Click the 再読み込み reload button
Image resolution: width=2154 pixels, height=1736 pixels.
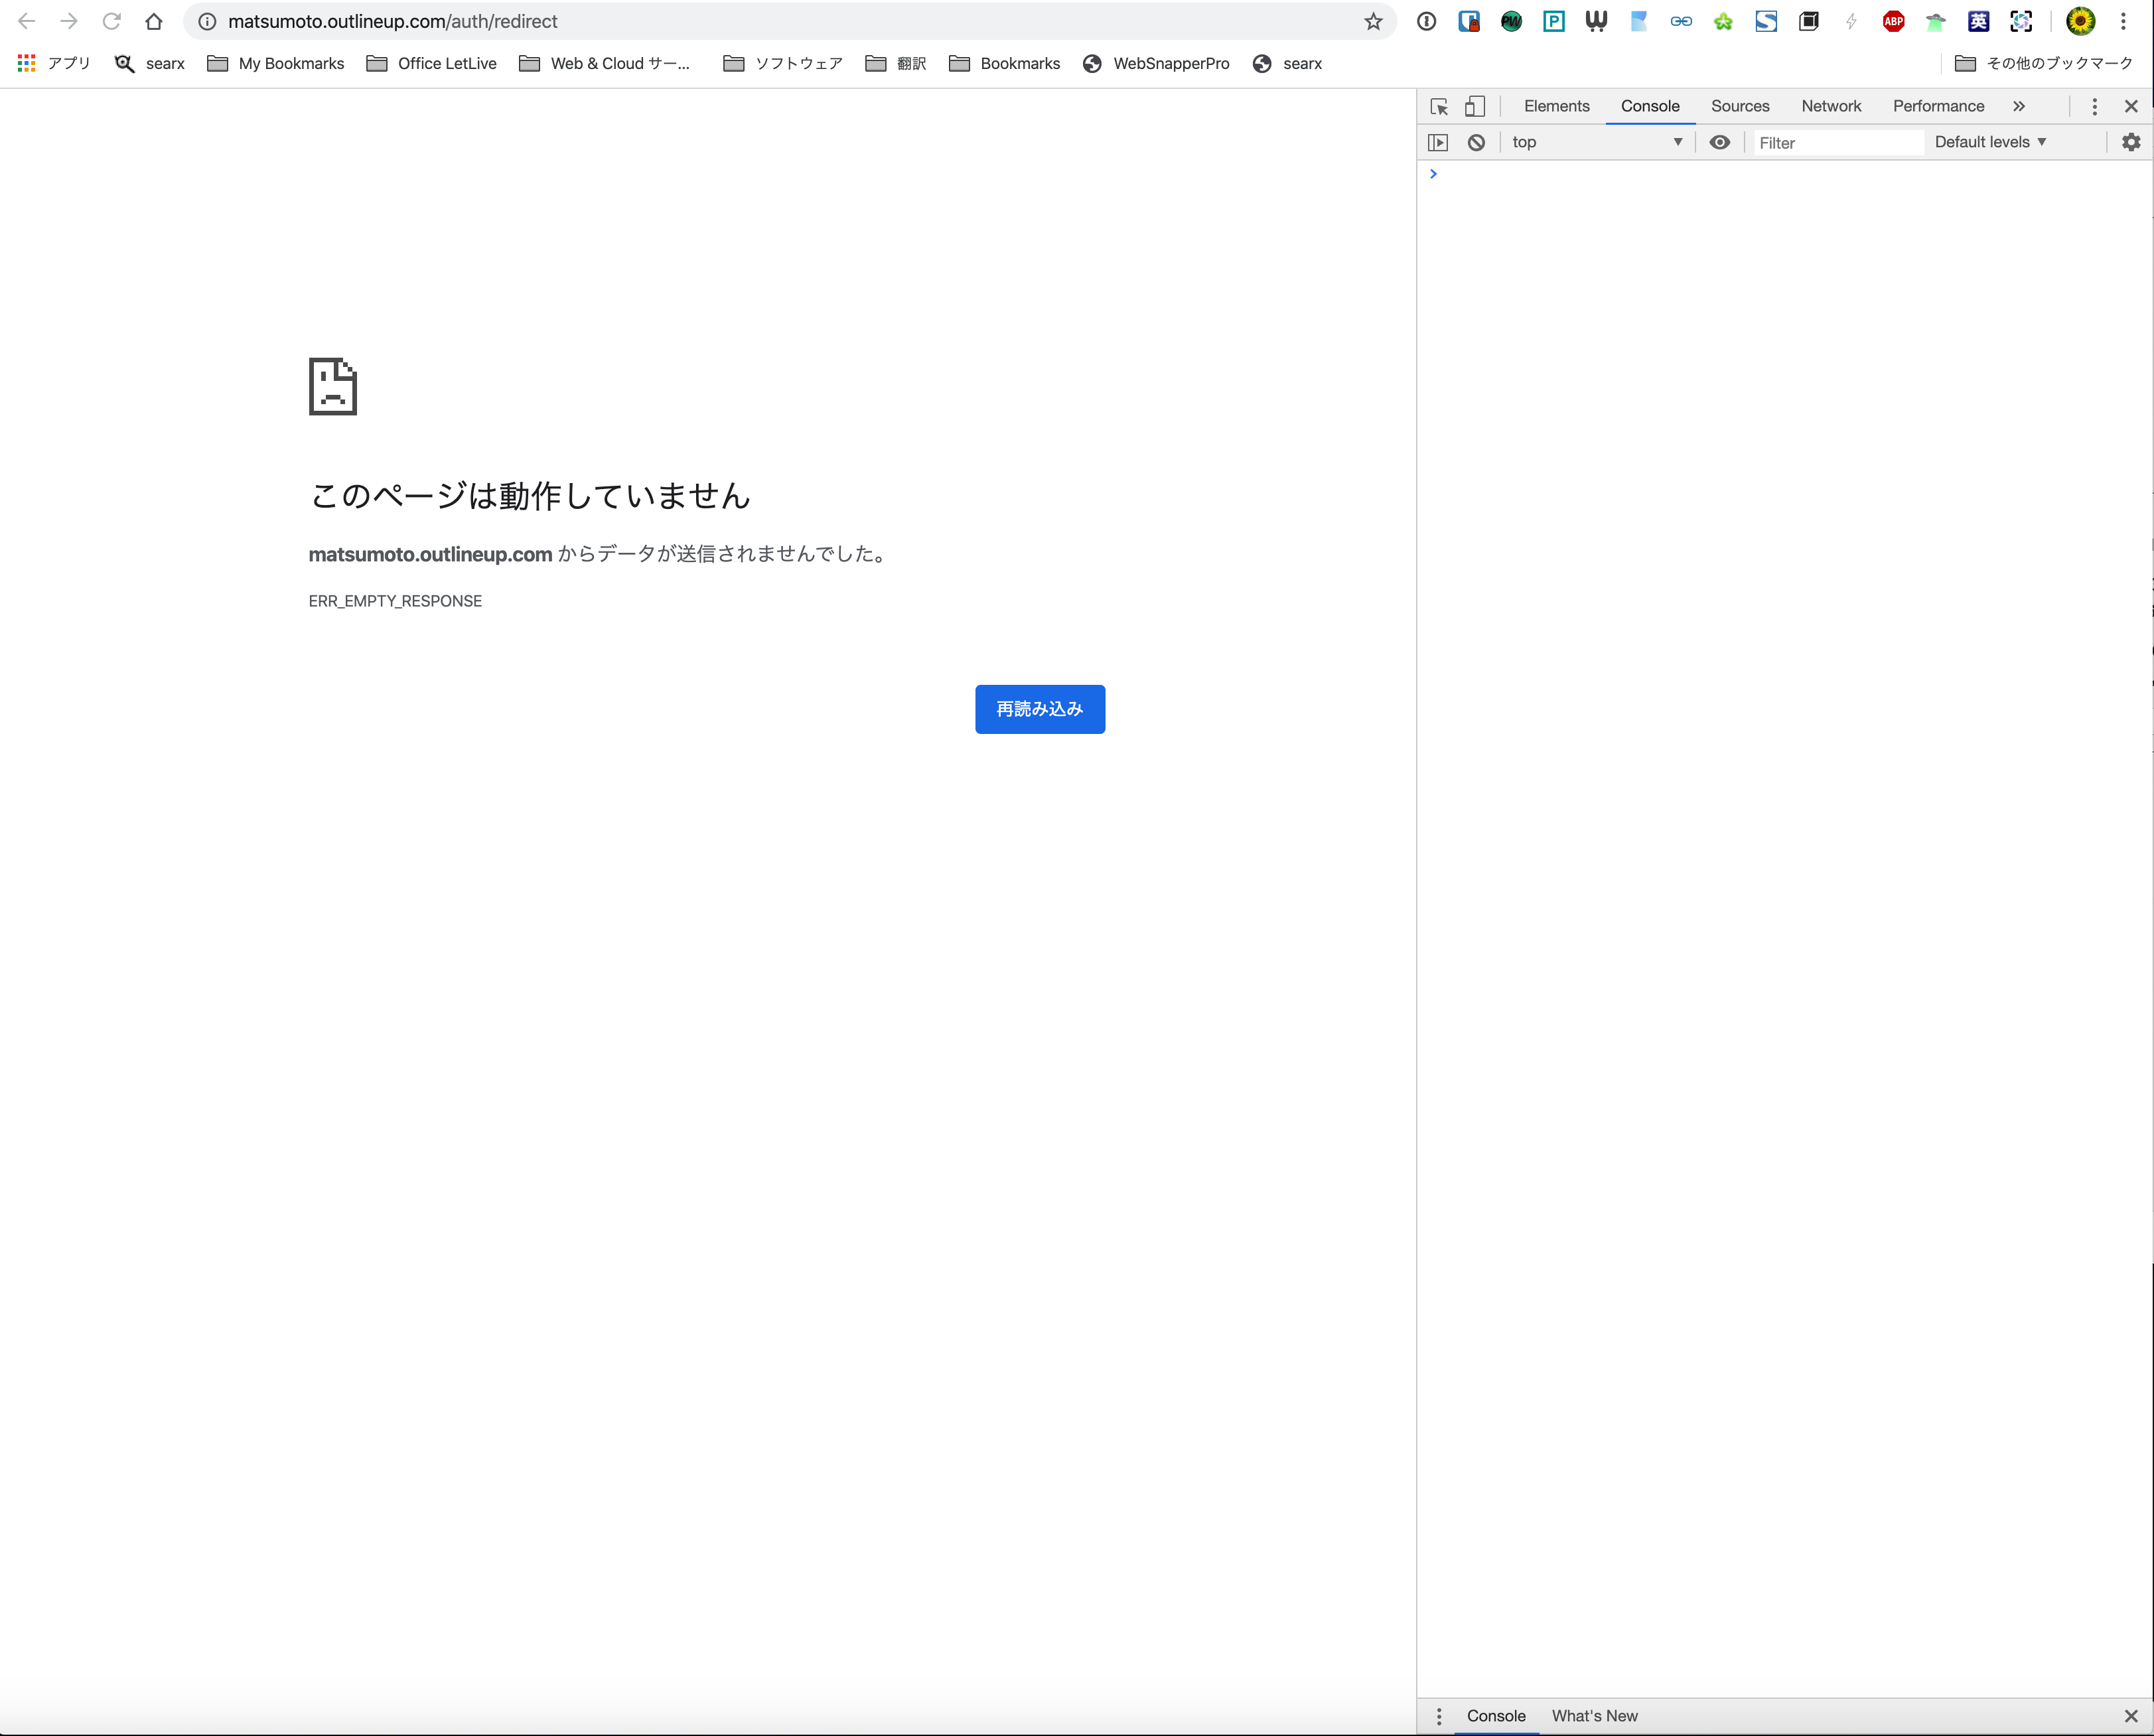pyautogui.click(x=1039, y=709)
